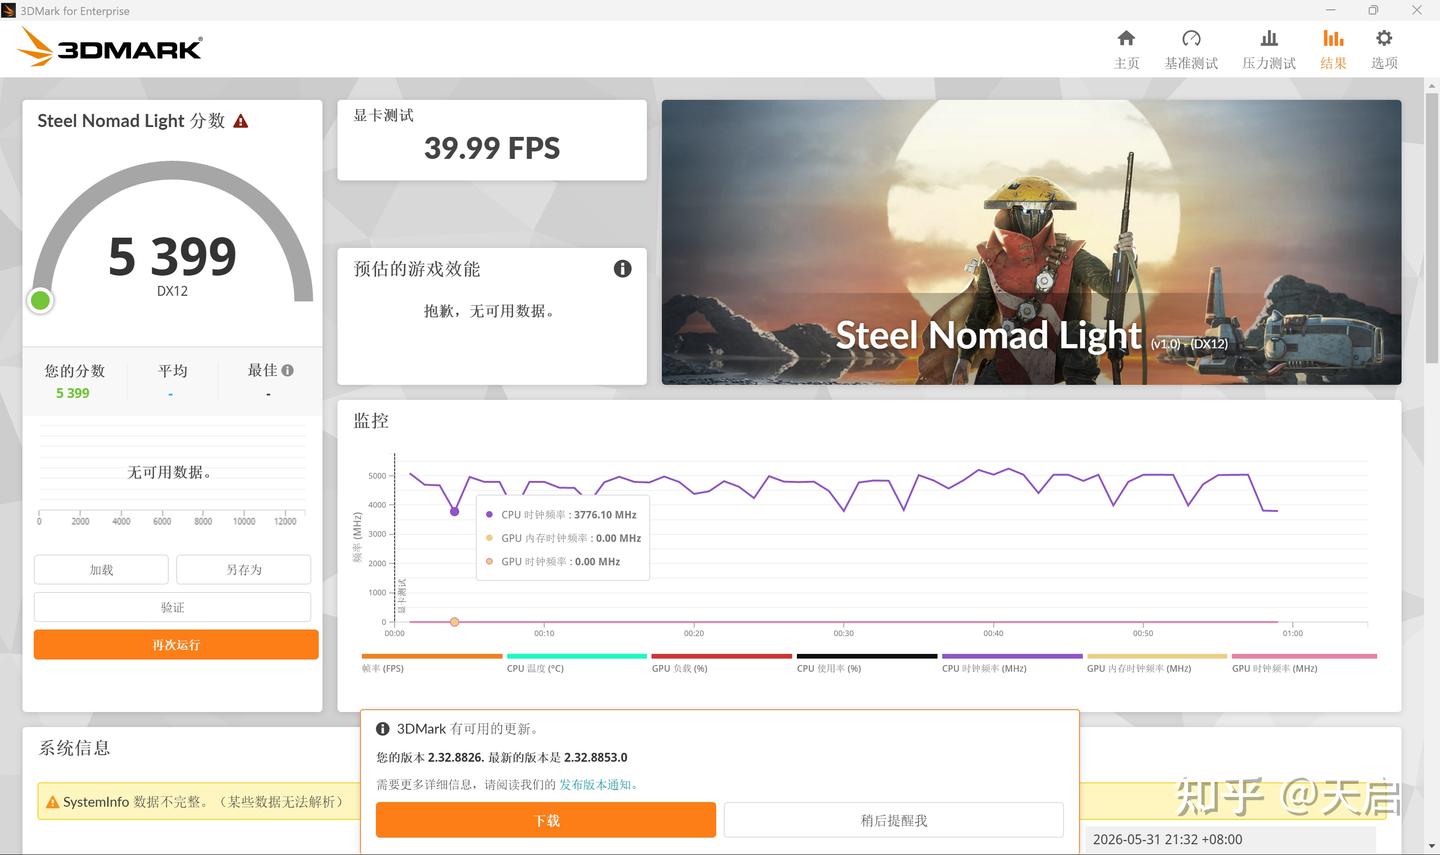The image size is (1440, 855).
Task: Toggle the GPU 内存时钟频率 (MHz) chart series
Action: coord(1157,663)
